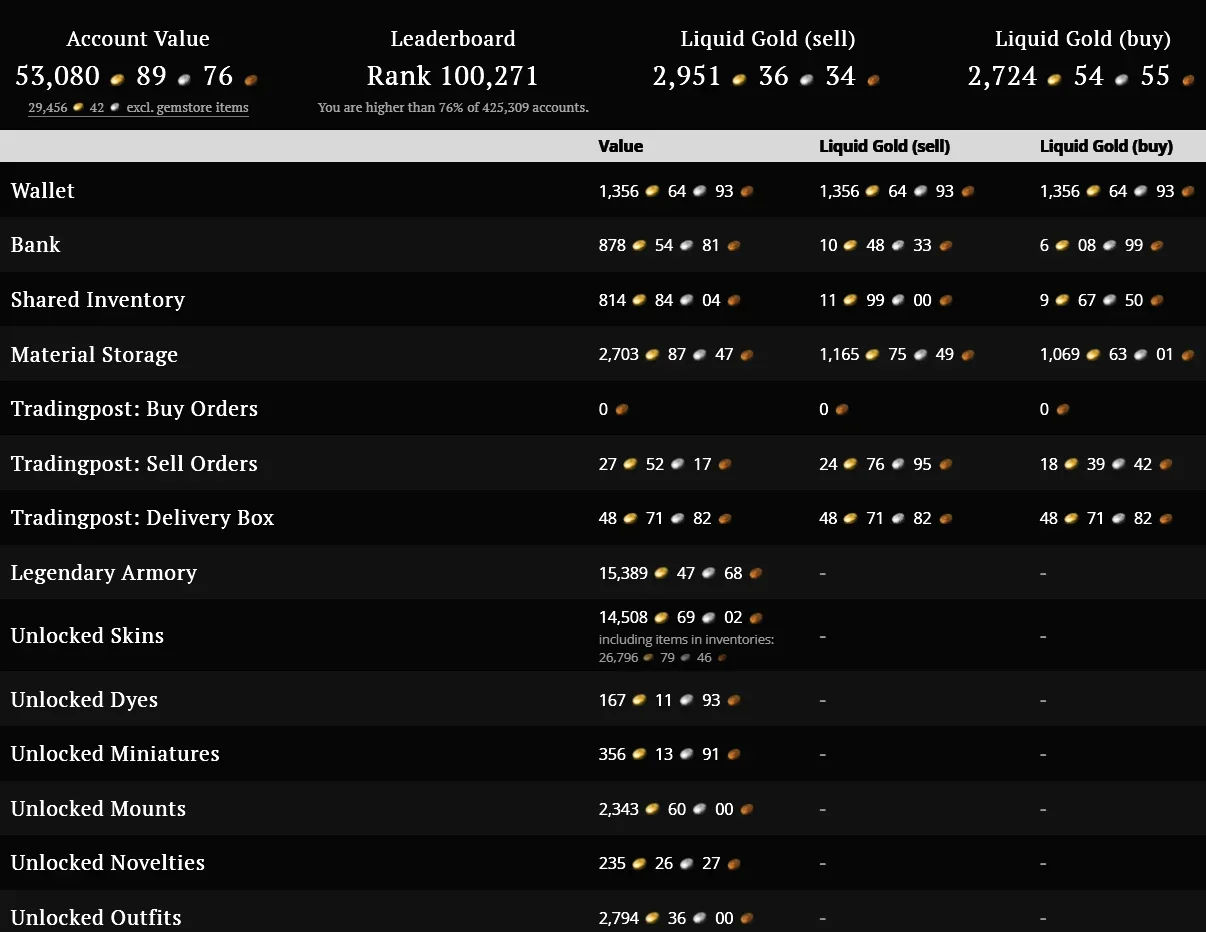
Task: Open the Wallet row
Action: pyautogui.click(x=603, y=190)
